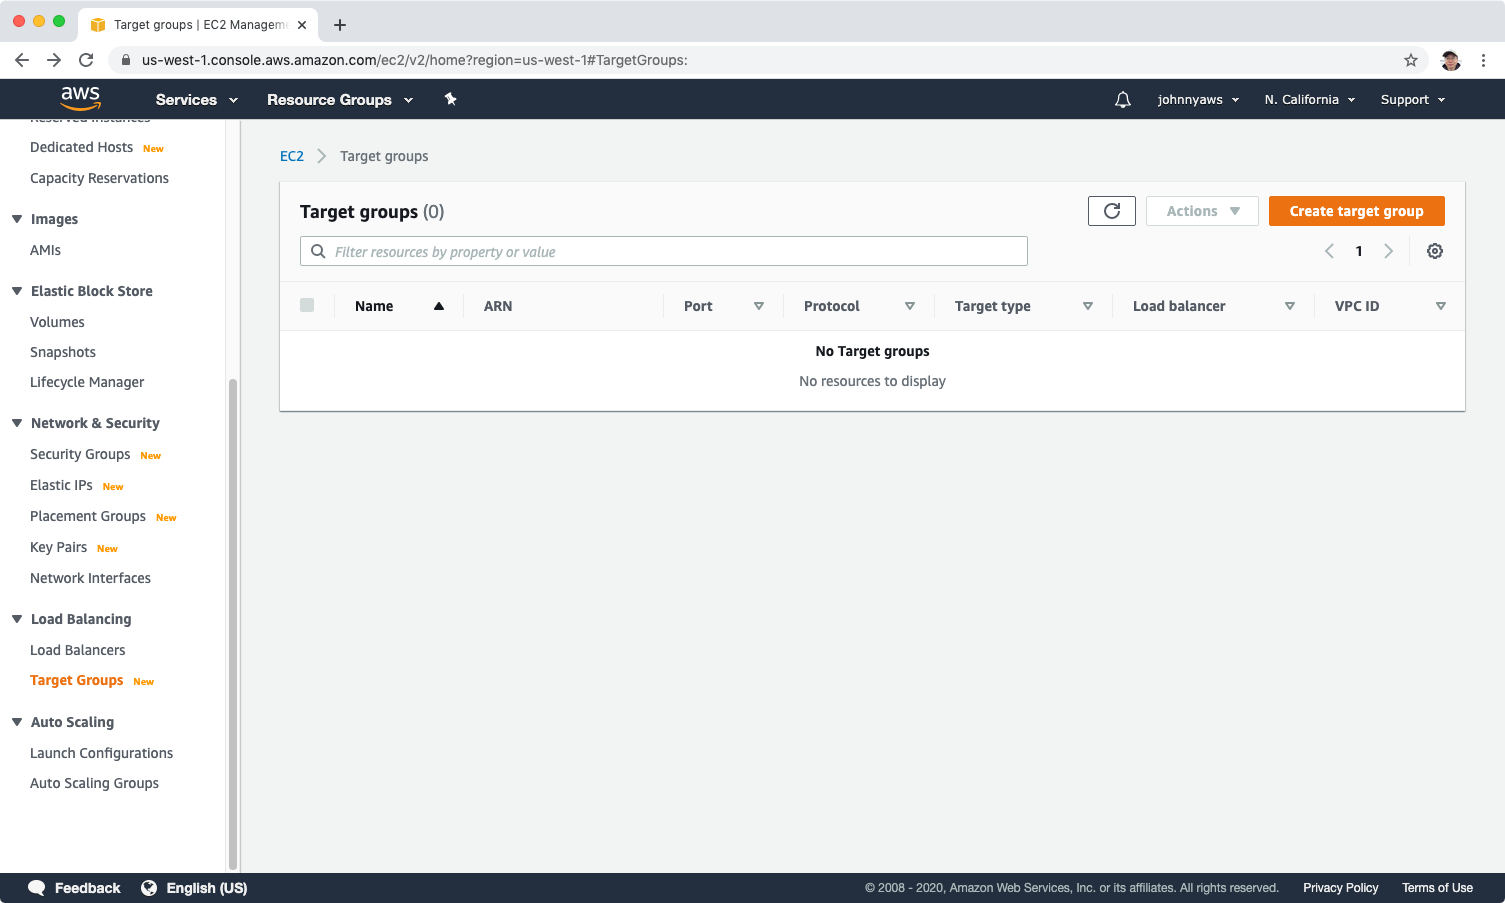Screen dimensions: 1505x903
Task: Open the Resource Groups dropdown
Action: coord(340,100)
